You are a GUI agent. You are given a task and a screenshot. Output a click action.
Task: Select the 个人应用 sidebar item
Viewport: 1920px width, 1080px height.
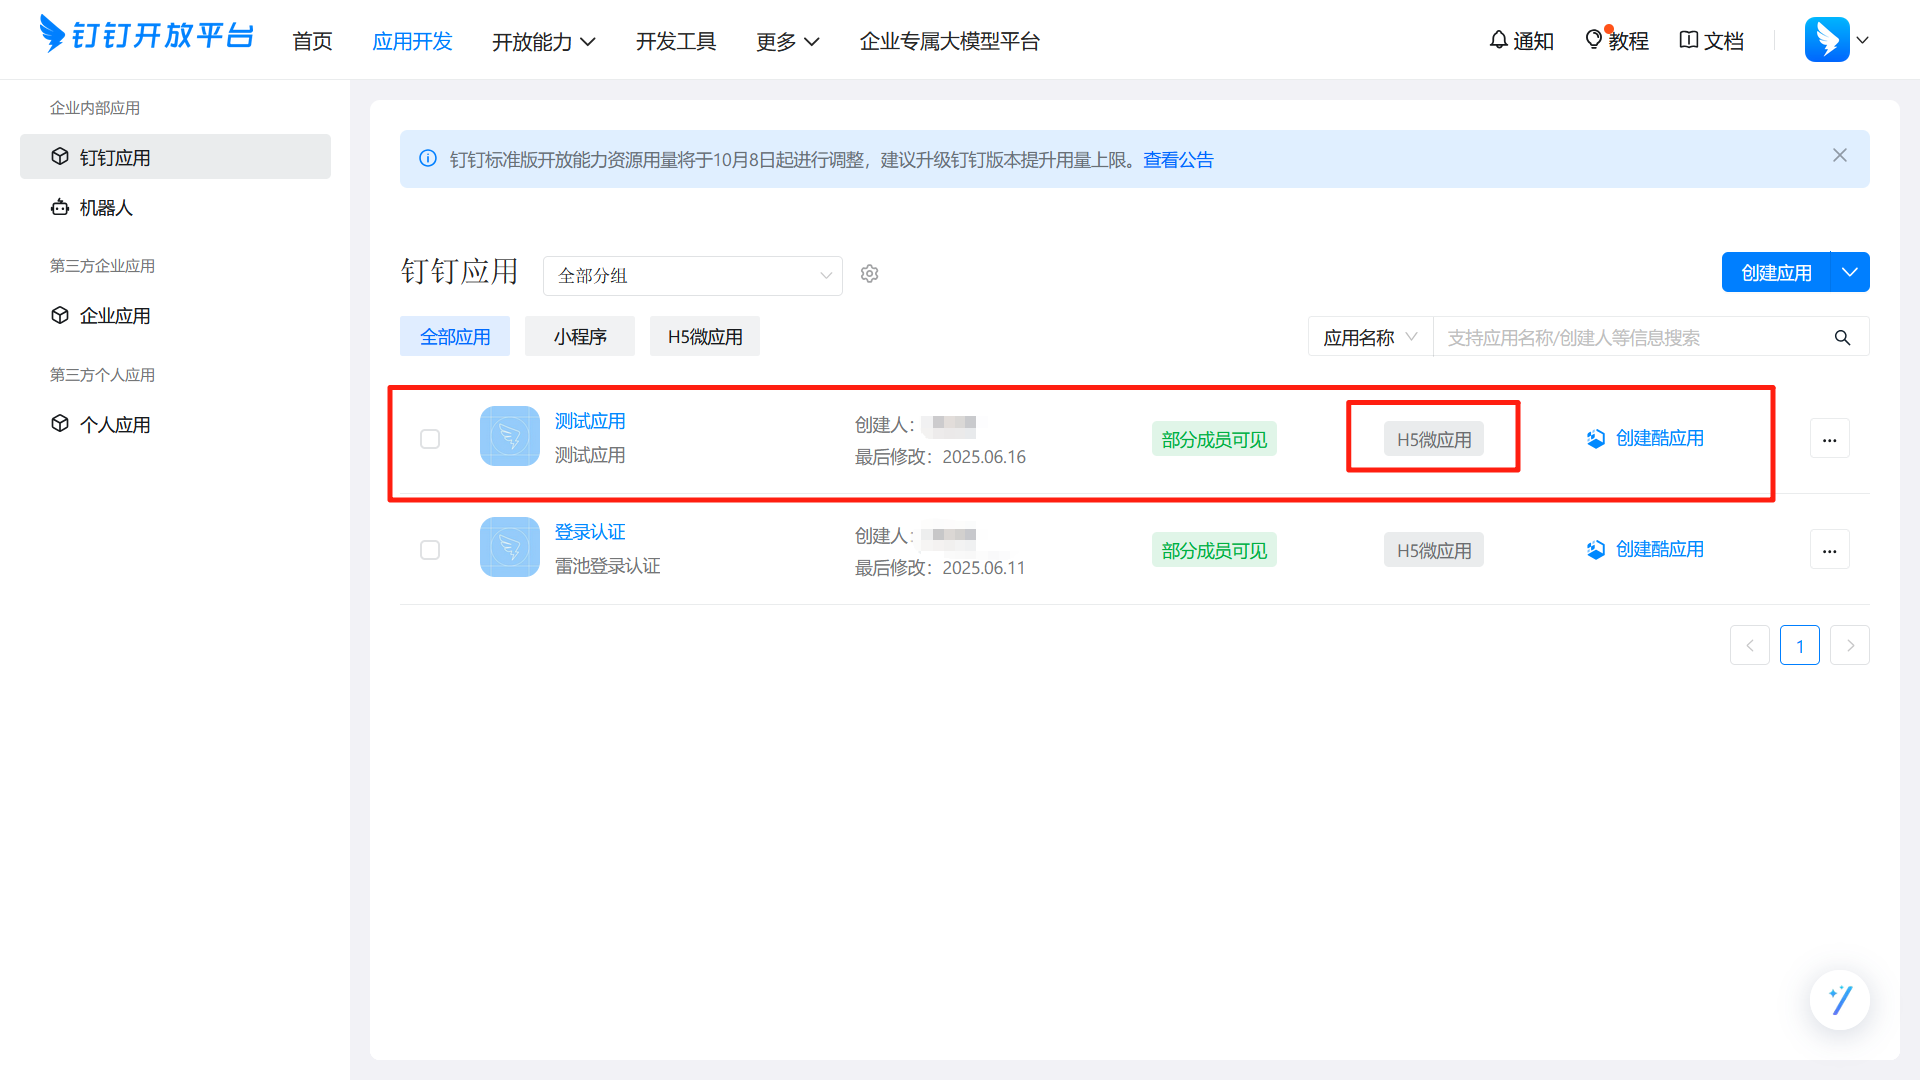(x=175, y=424)
